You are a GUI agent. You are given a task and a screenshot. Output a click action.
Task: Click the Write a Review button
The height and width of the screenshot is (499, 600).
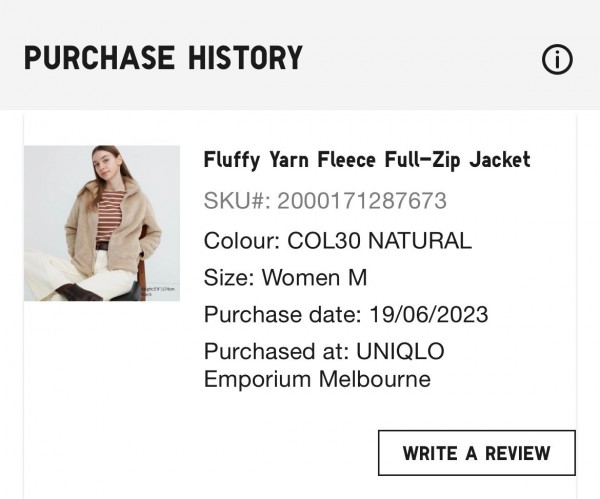477,453
